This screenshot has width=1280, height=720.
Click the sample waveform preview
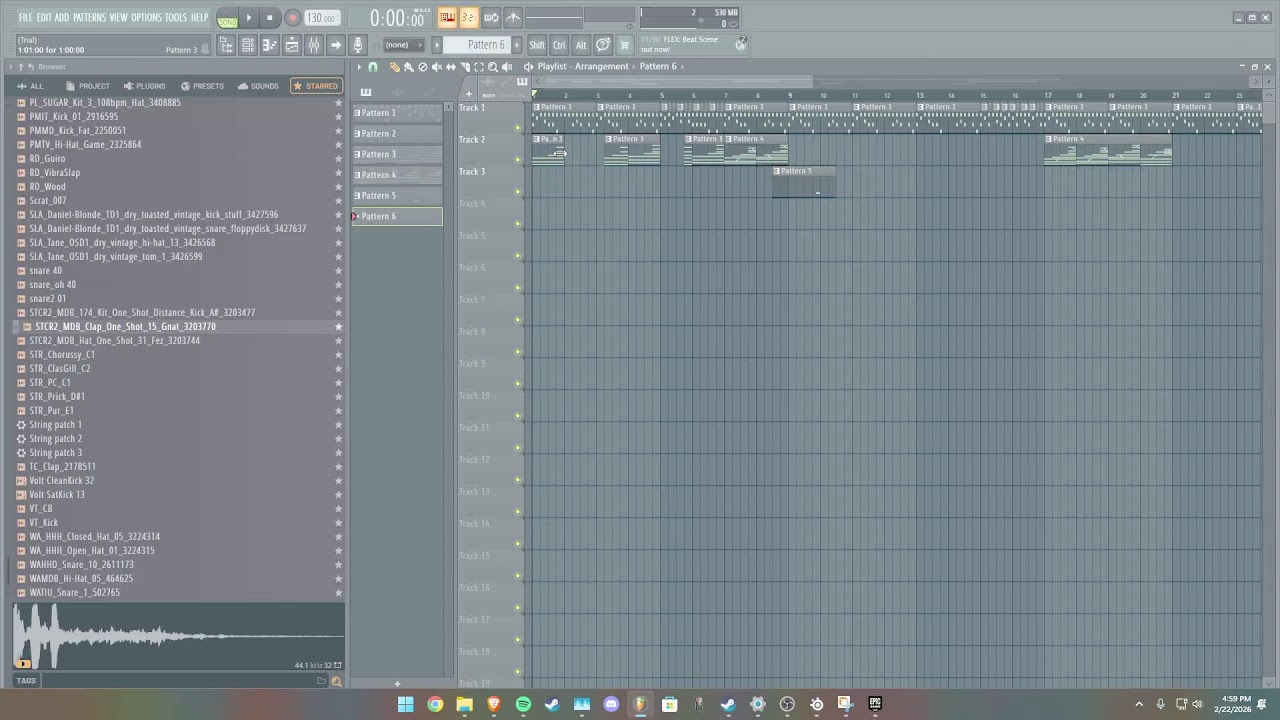coord(178,636)
